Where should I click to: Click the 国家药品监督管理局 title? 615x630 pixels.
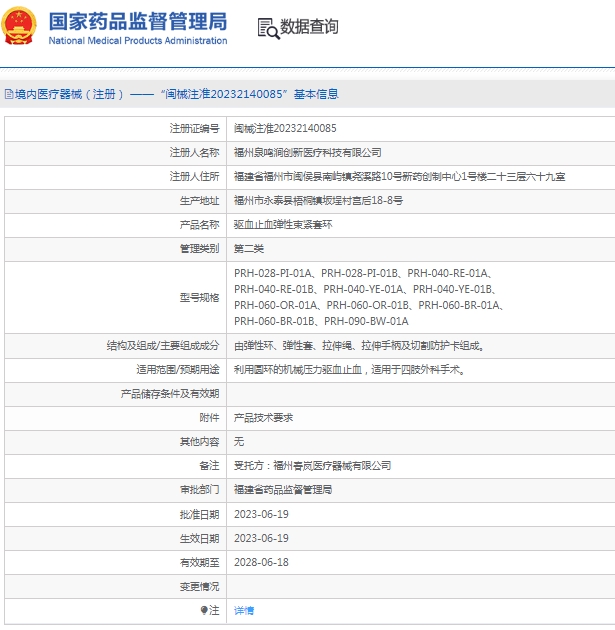(x=138, y=21)
